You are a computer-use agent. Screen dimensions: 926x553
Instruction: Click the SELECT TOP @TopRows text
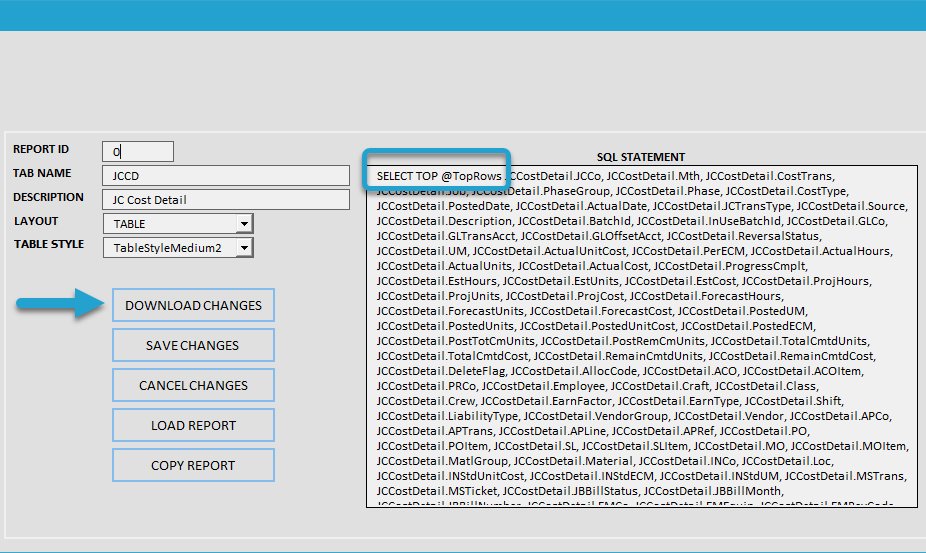tap(439, 176)
